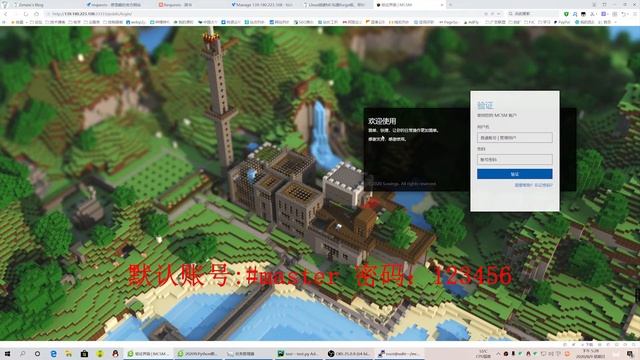This screenshot has width=640, height=360.
Task: Click the blue login verify button
Action: (x=514, y=174)
